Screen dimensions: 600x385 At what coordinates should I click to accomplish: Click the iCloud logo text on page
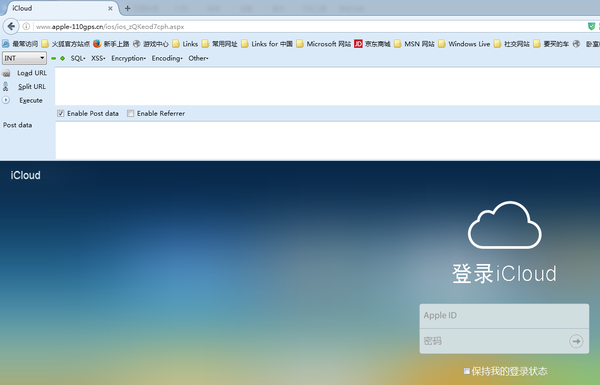click(x=25, y=175)
